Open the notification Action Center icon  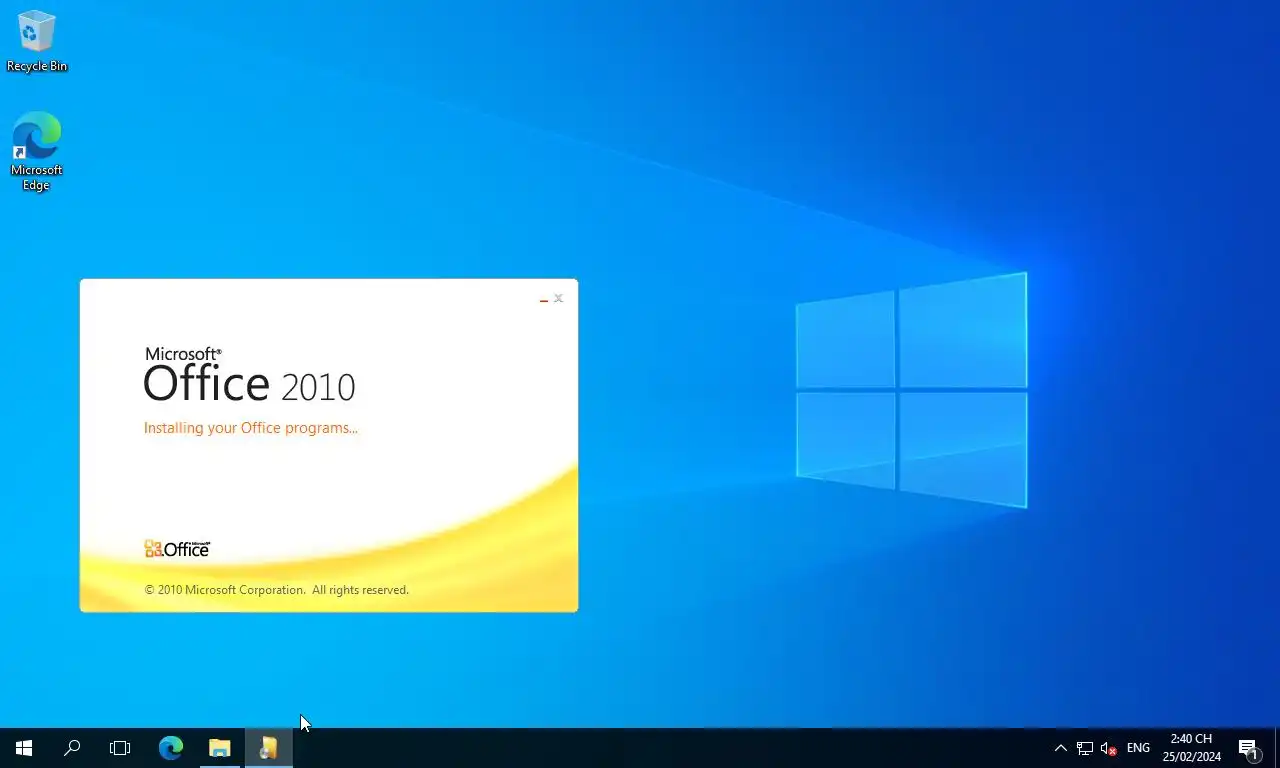pyautogui.click(x=1248, y=748)
